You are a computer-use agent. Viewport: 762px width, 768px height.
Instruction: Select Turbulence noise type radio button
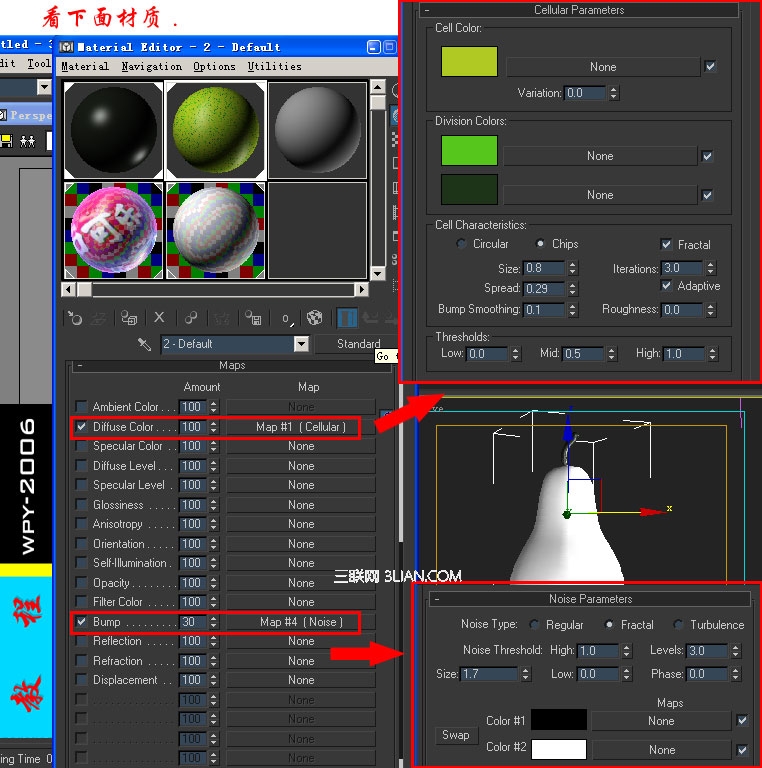coord(678,624)
